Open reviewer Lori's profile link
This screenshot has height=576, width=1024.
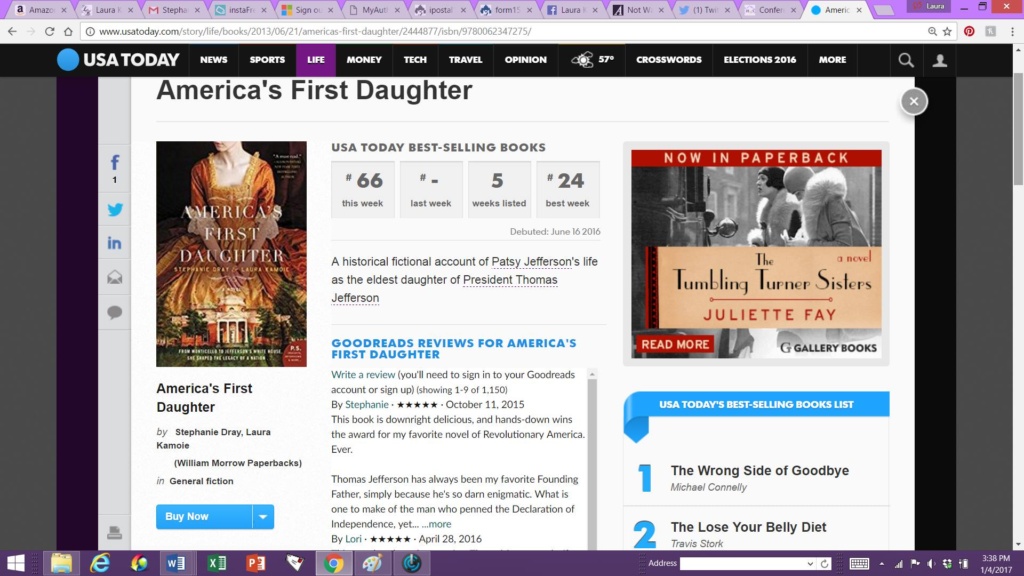pyautogui.click(x=353, y=539)
